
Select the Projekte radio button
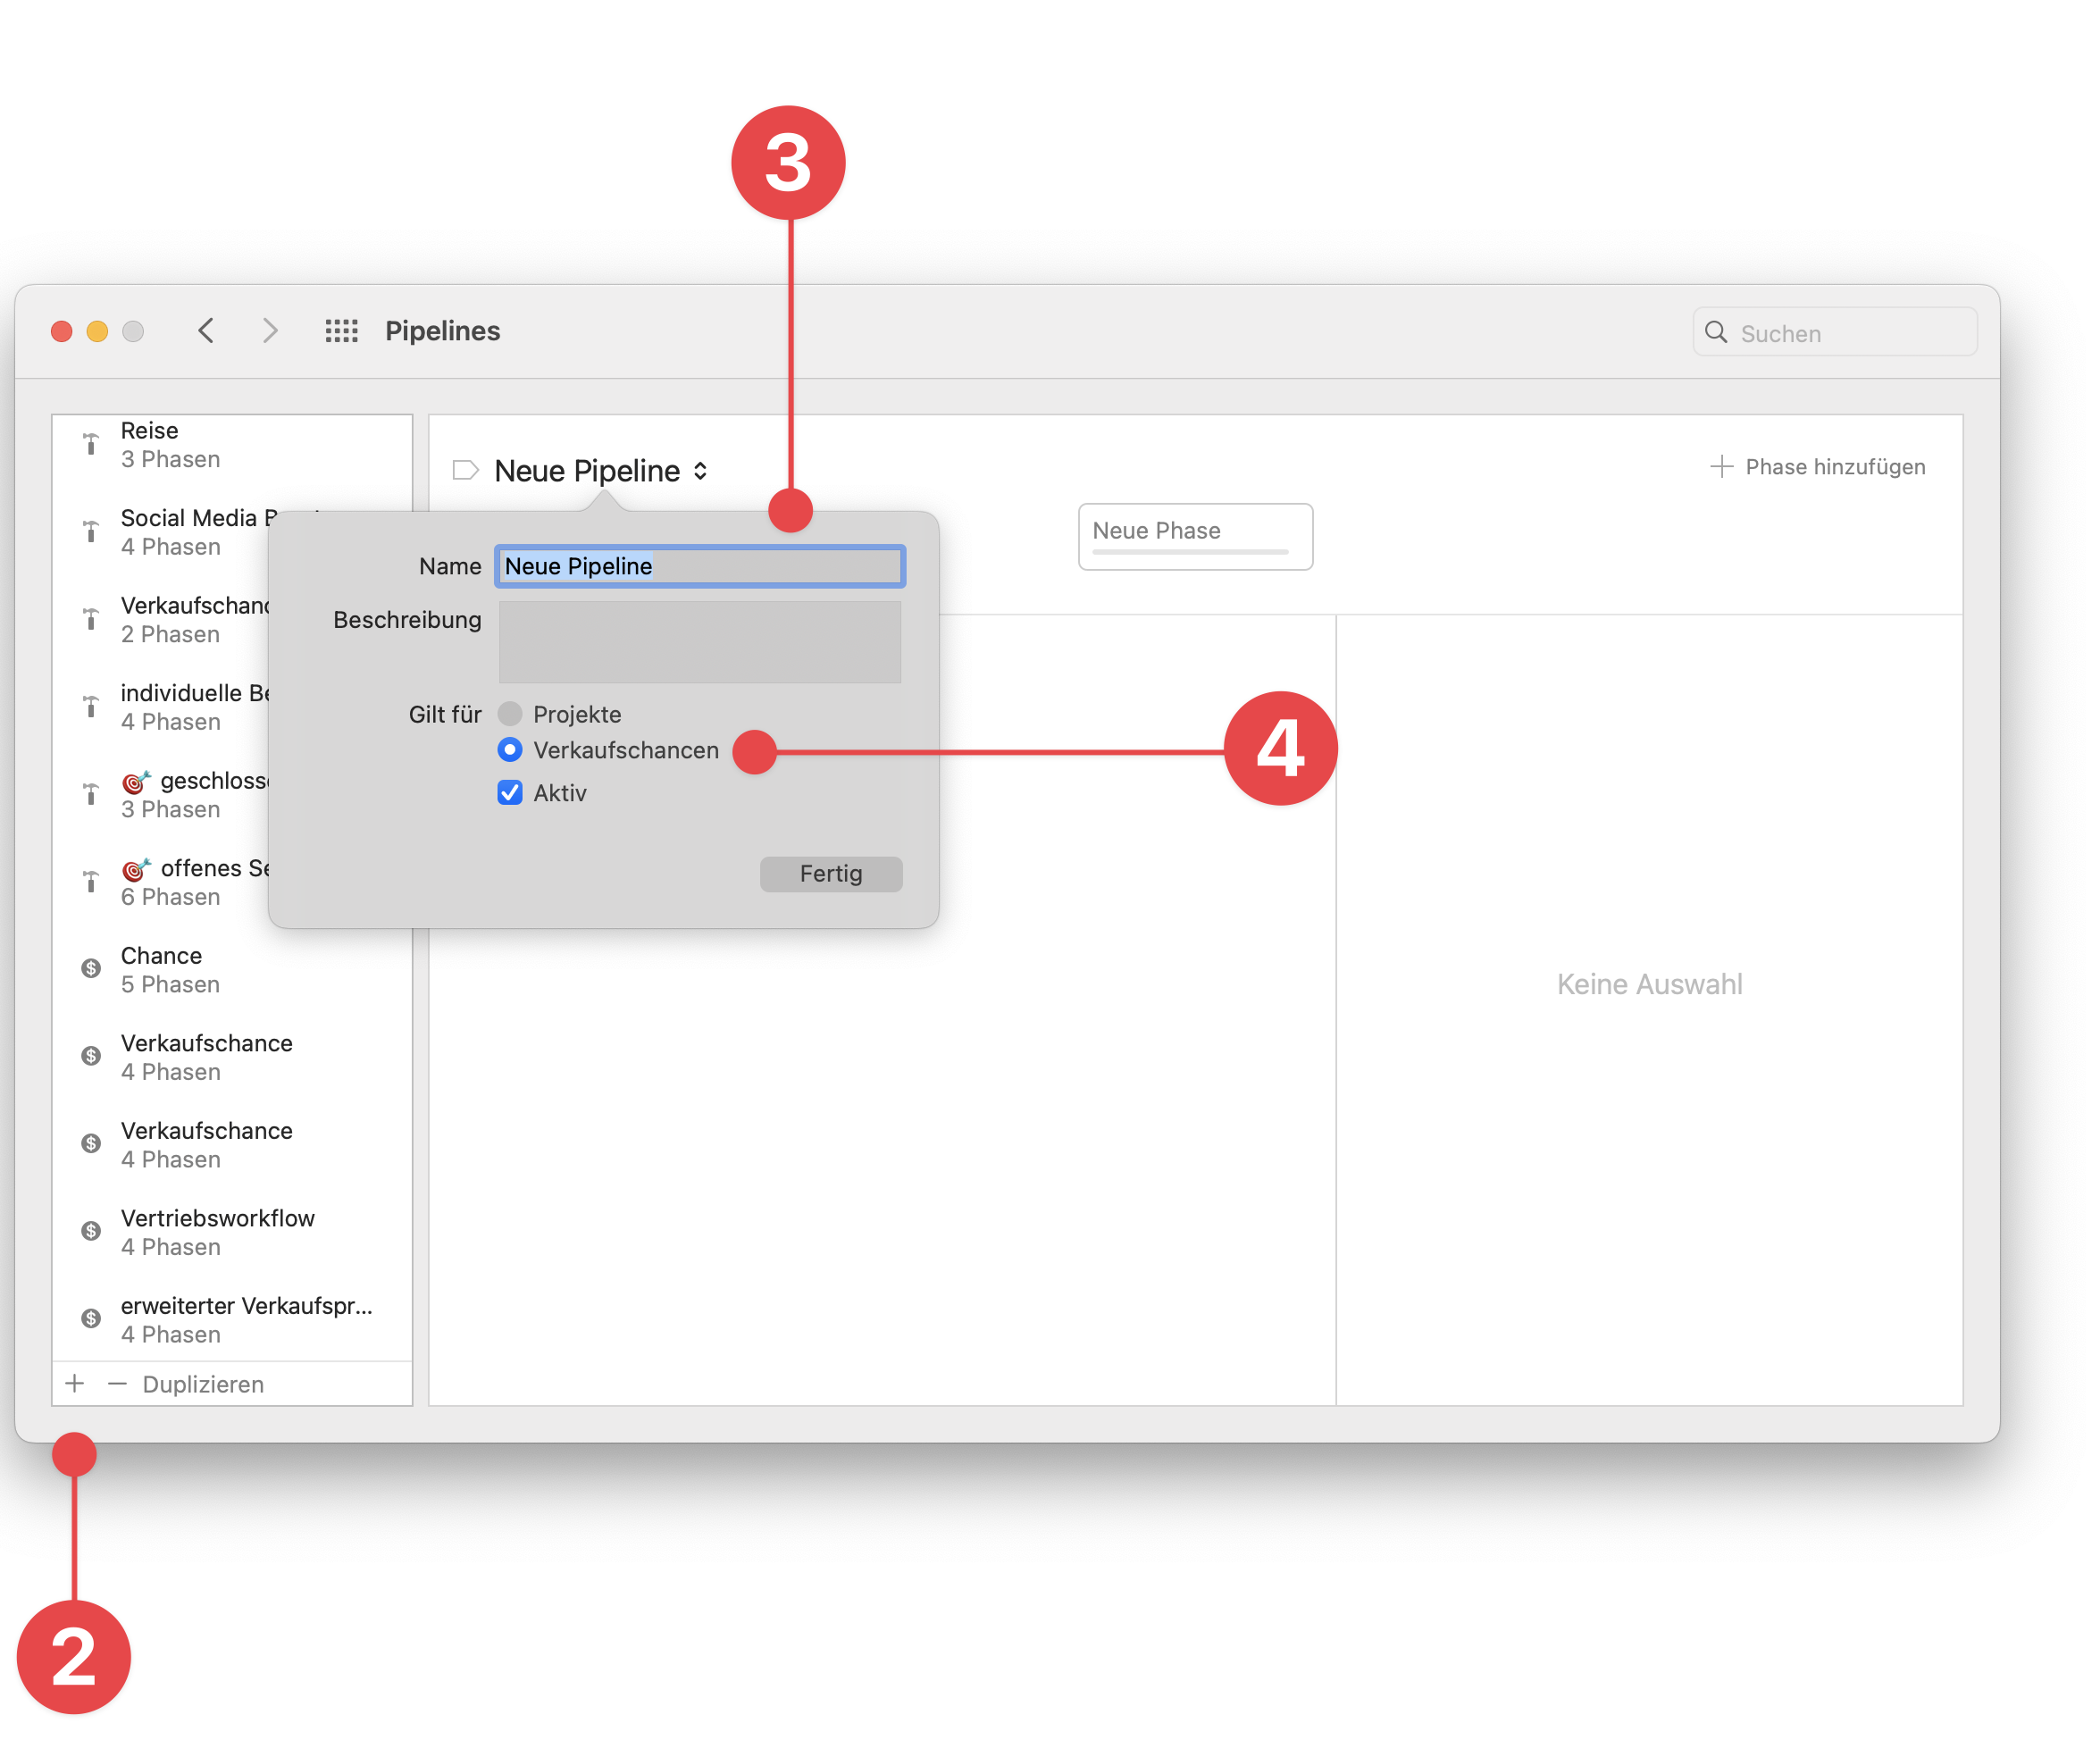point(510,713)
